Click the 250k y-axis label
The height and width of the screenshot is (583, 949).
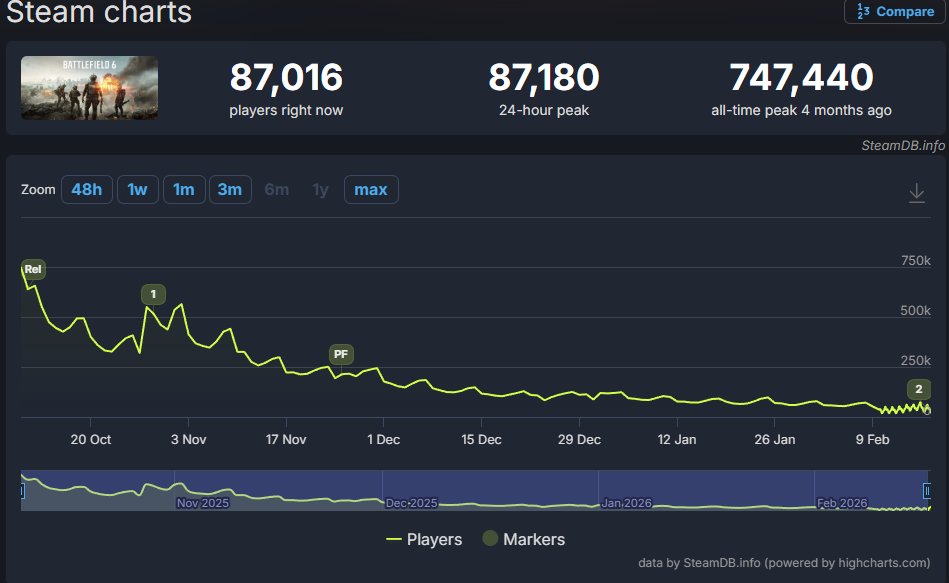916,361
